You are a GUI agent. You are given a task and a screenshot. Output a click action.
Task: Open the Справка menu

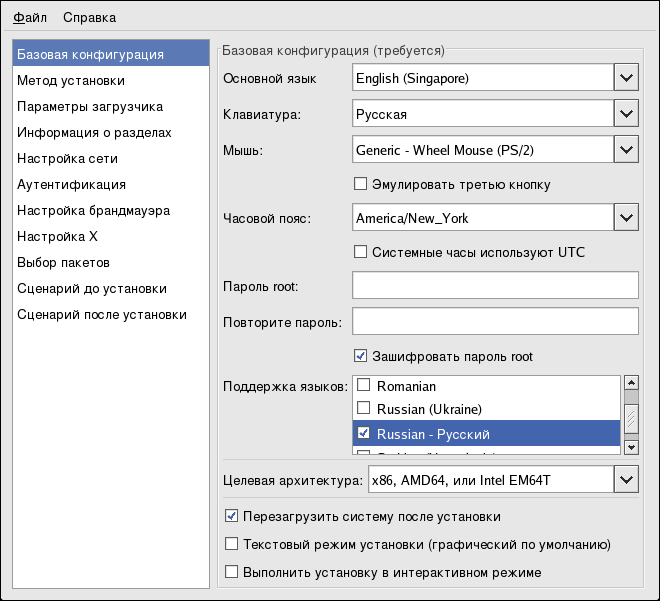(89, 17)
